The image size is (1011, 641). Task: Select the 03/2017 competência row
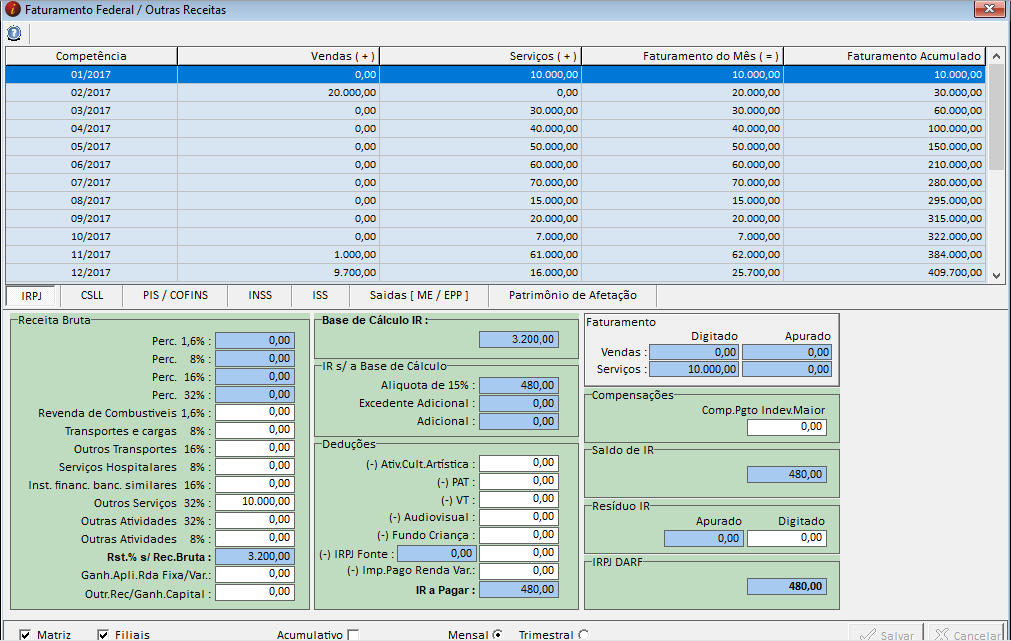pyautogui.click(x=495, y=111)
